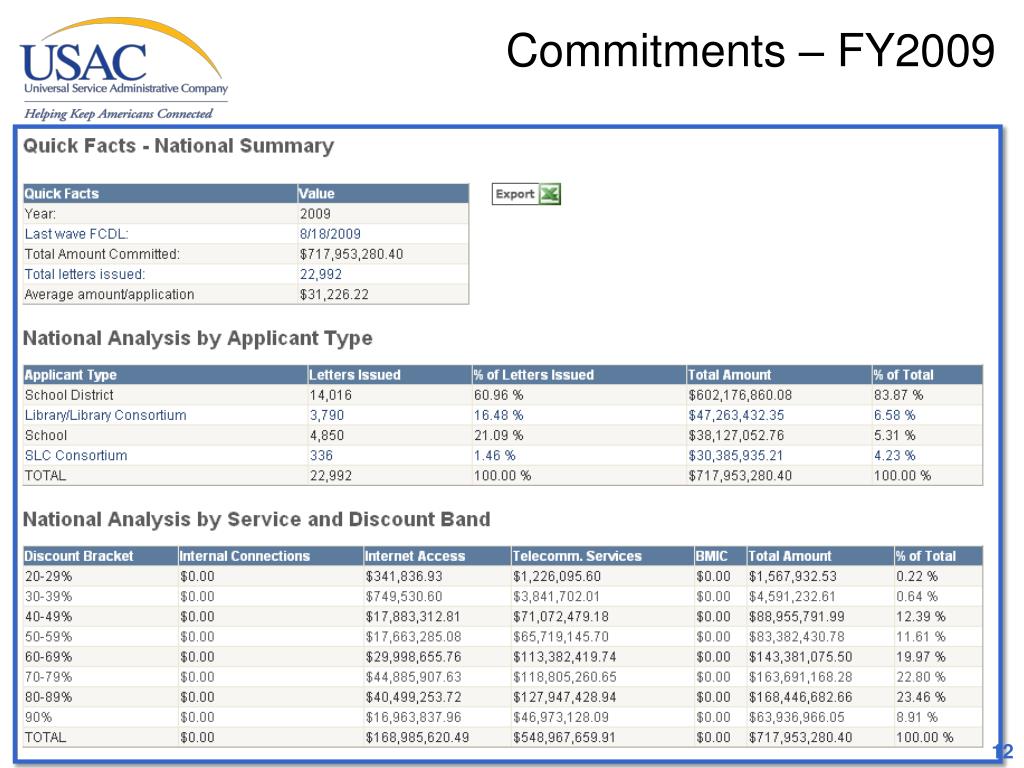Click letters issued value 14,016
This screenshot has height=768, width=1024.
pyautogui.click(x=330, y=395)
